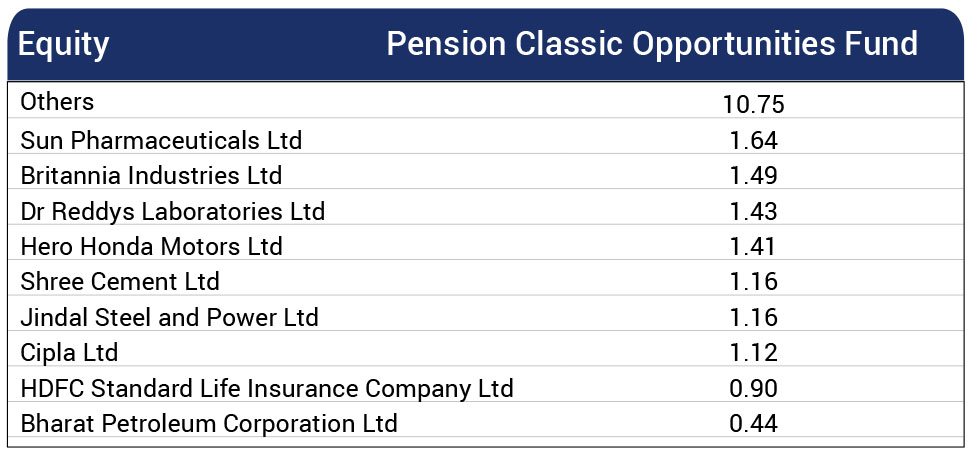Select the 1.64 value
This screenshot has height=457, width=974.
click(753, 140)
